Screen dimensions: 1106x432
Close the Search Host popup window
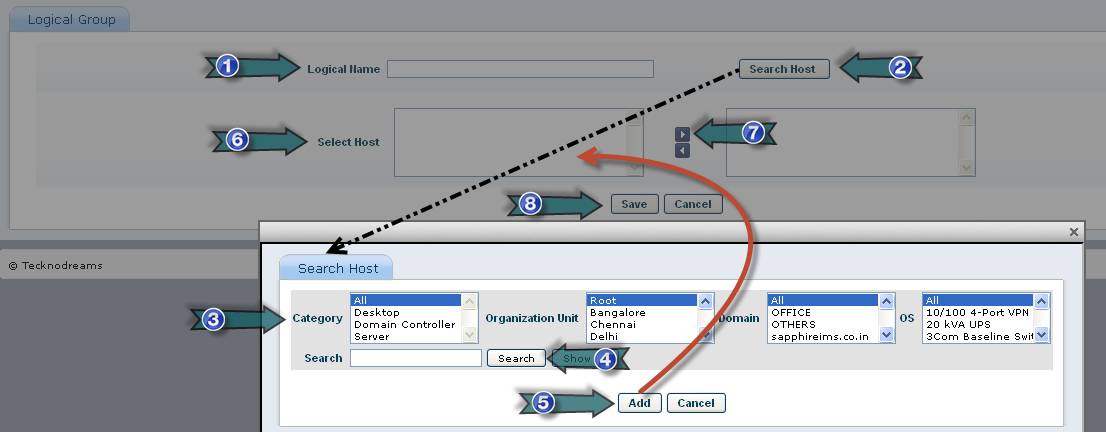tap(1074, 232)
